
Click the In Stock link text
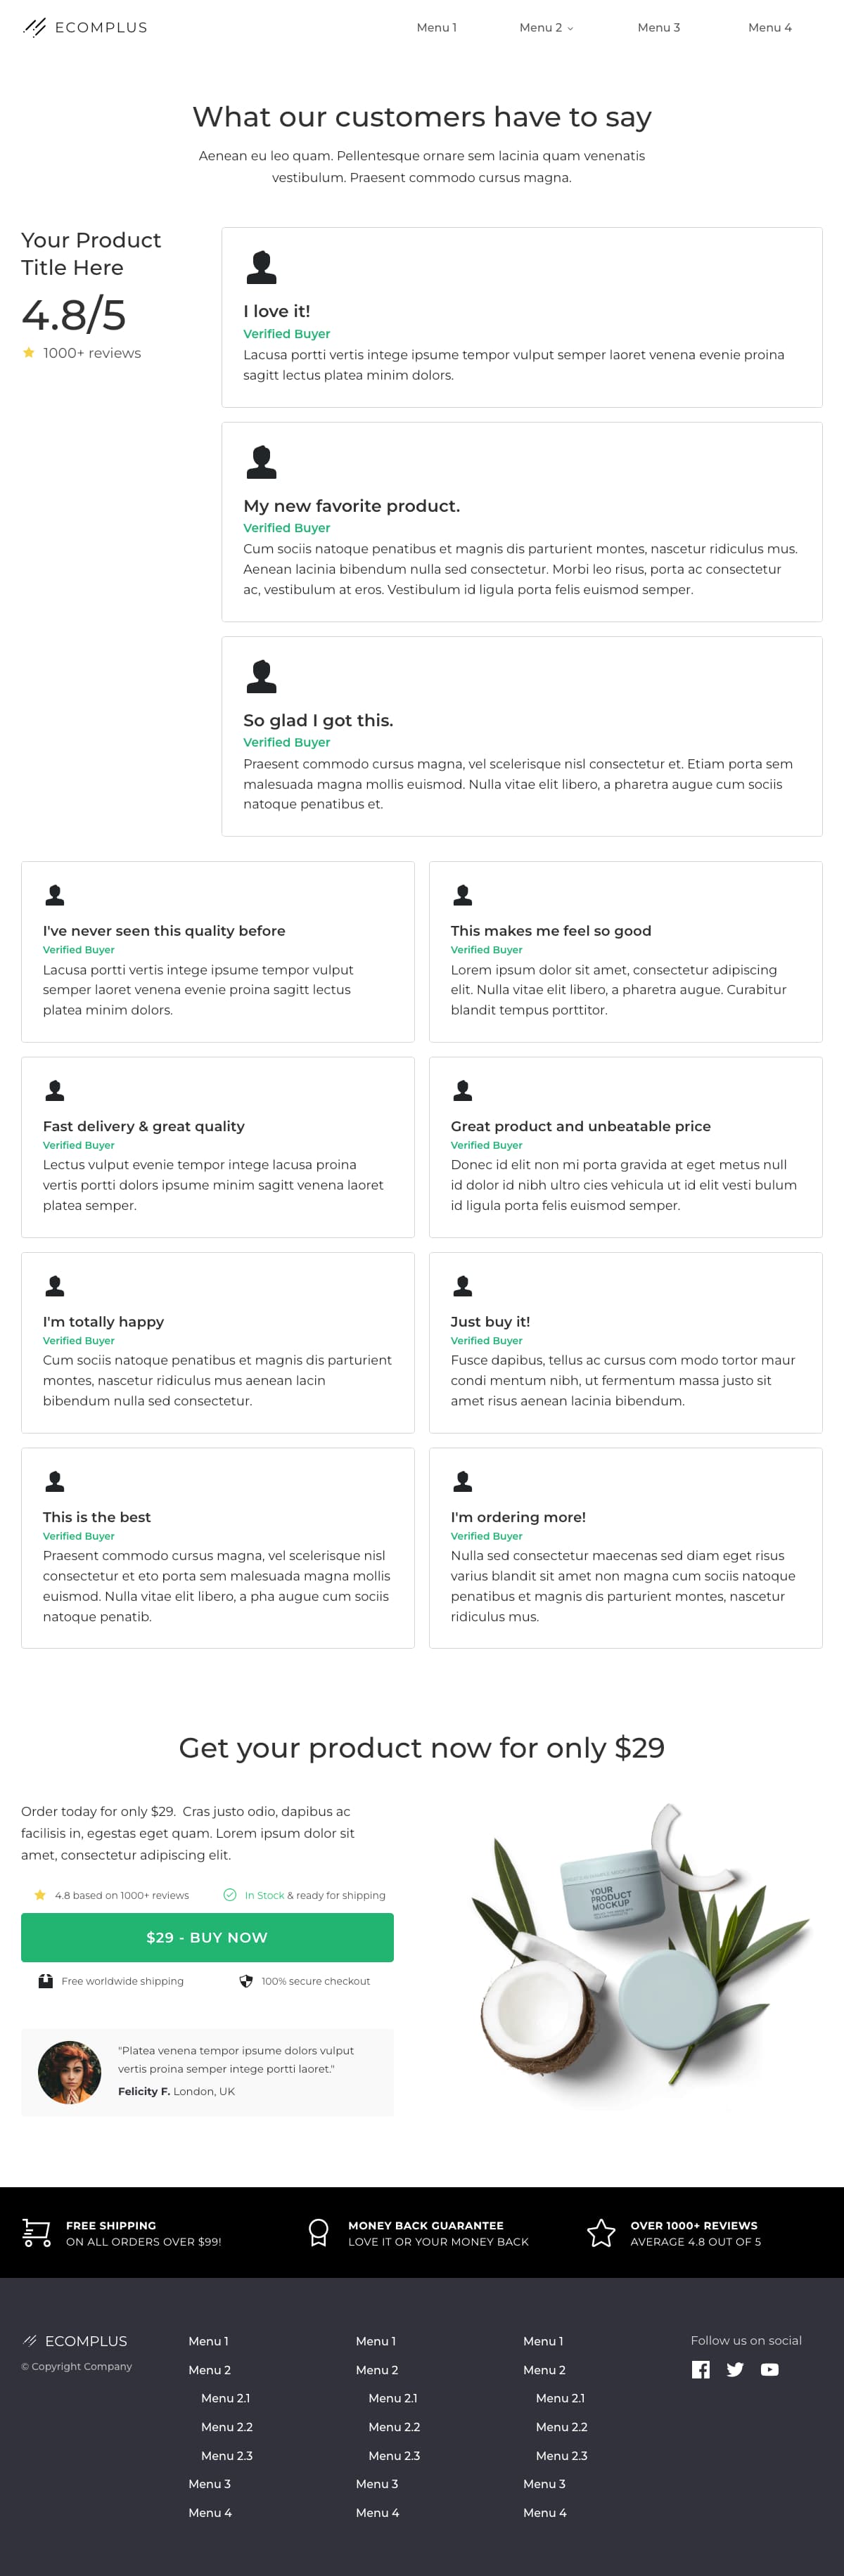(264, 1895)
